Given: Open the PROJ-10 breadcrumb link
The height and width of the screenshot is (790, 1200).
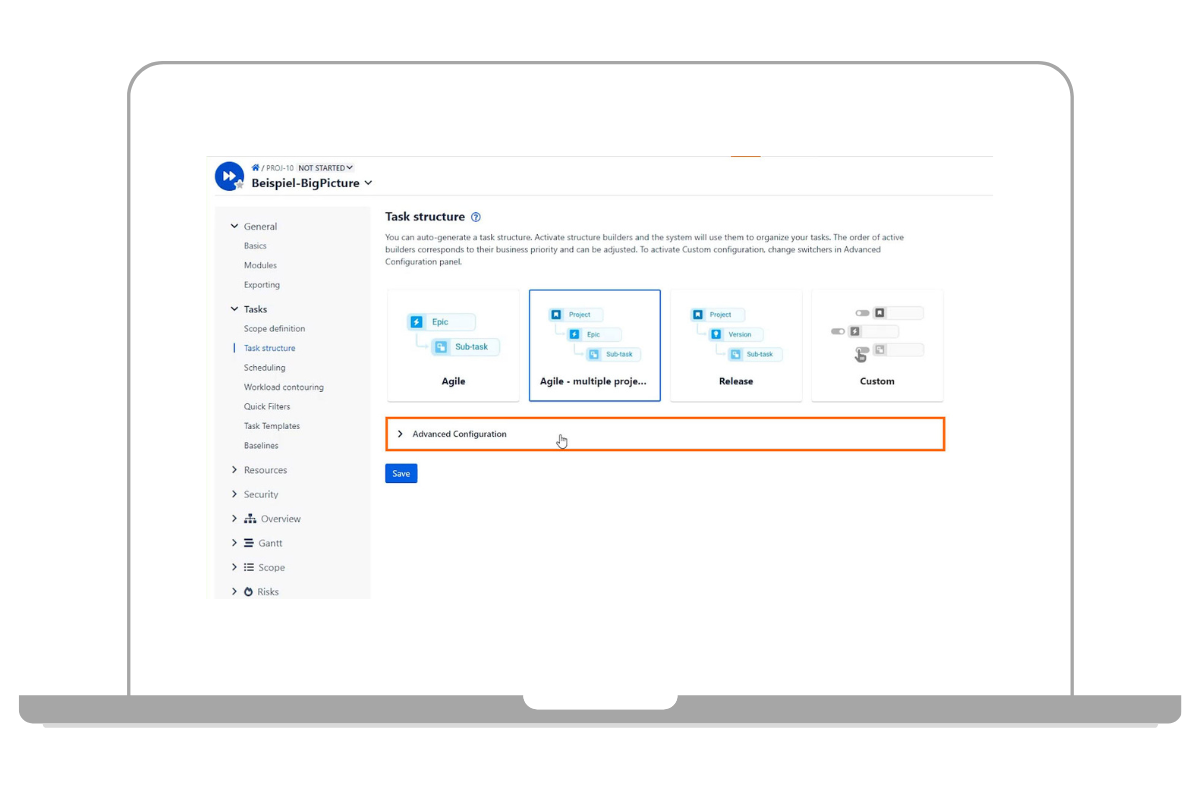Looking at the screenshot, I should point(280,168).
